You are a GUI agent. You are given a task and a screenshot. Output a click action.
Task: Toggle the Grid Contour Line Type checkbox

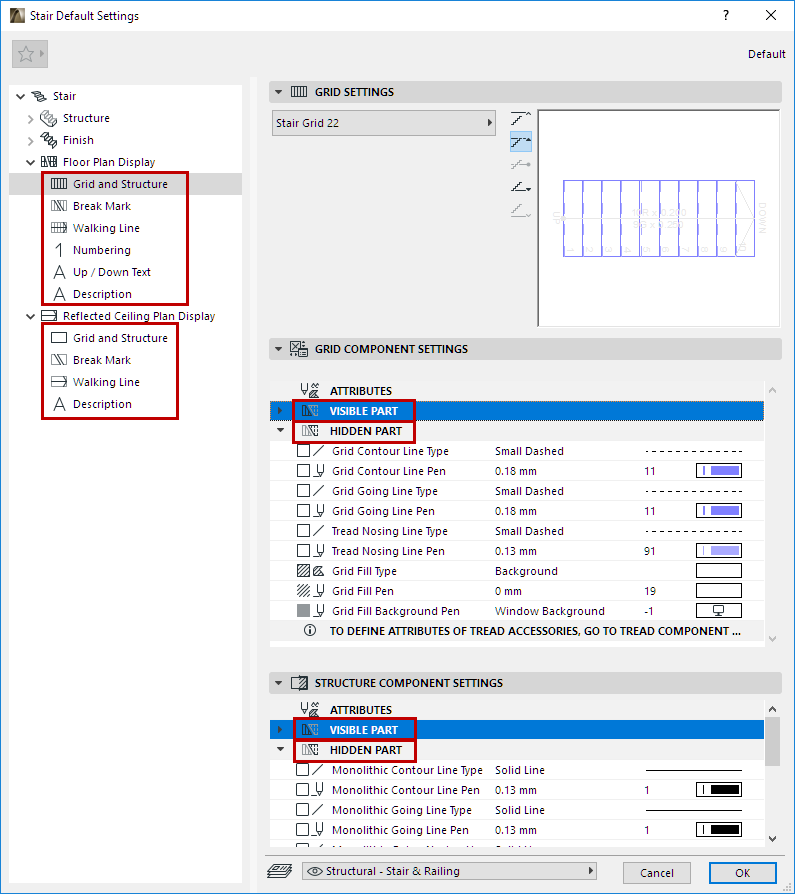[x=303, y=451]
